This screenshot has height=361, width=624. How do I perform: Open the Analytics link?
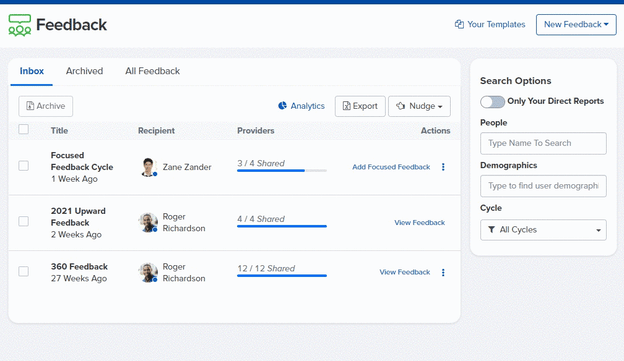click(307, 106)
